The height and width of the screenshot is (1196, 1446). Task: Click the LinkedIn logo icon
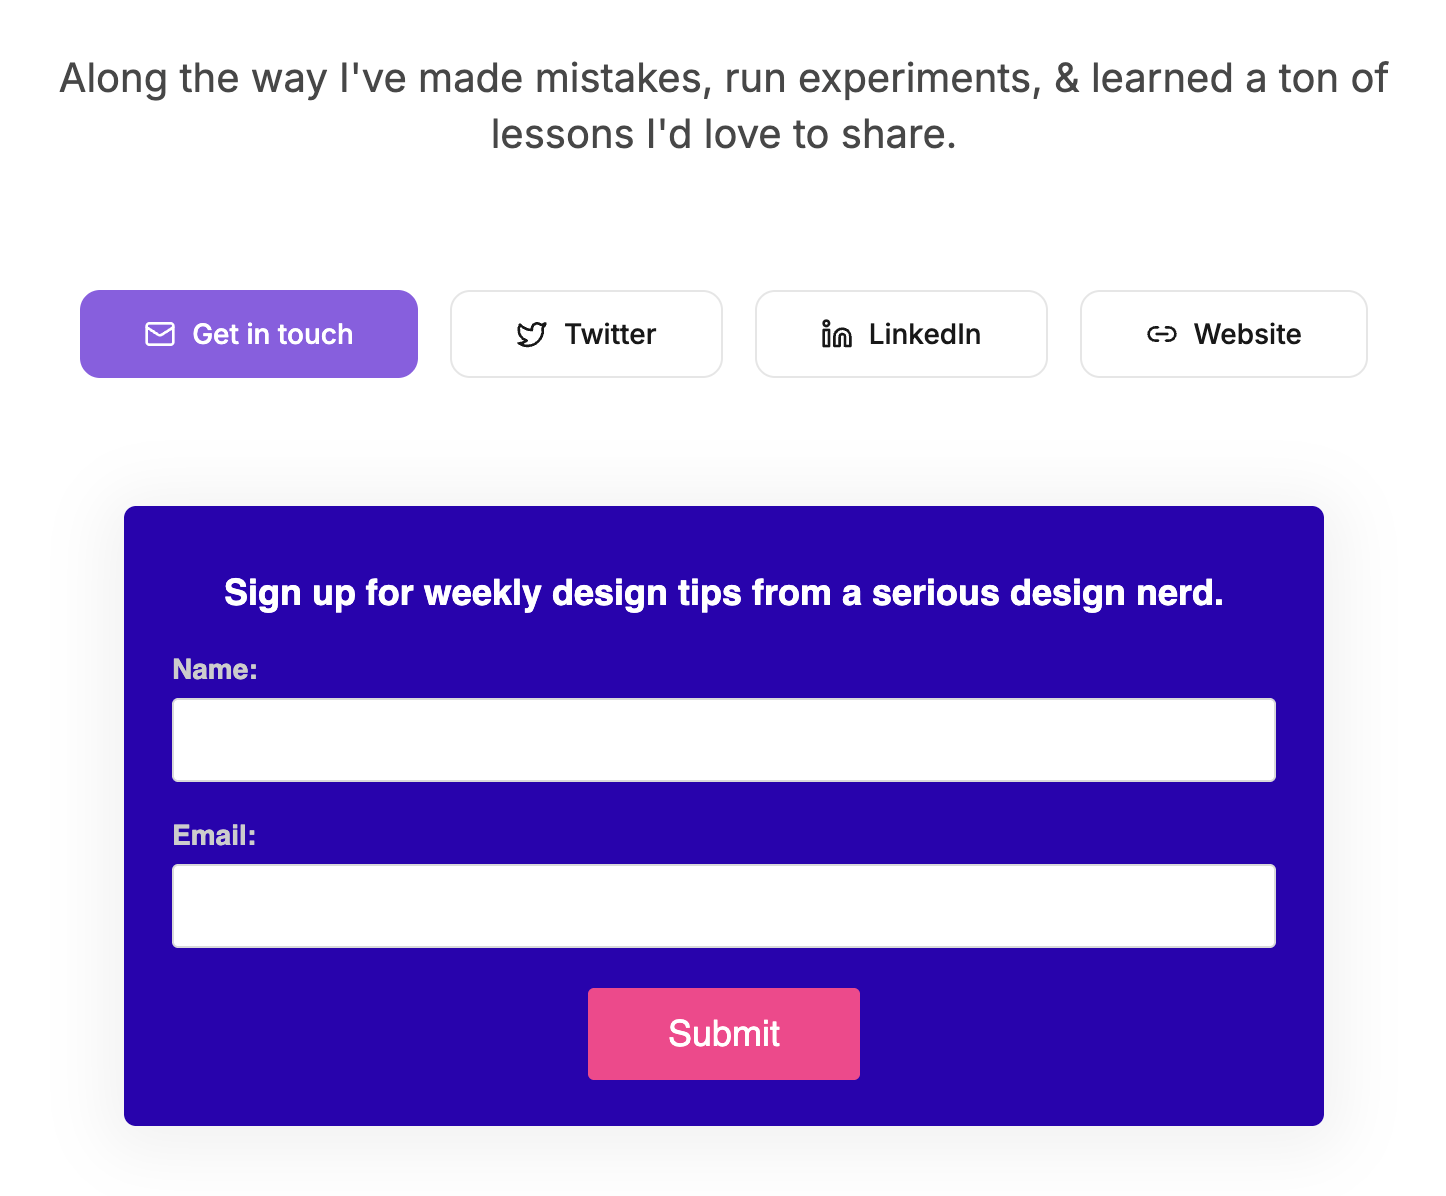click(836, 334)
